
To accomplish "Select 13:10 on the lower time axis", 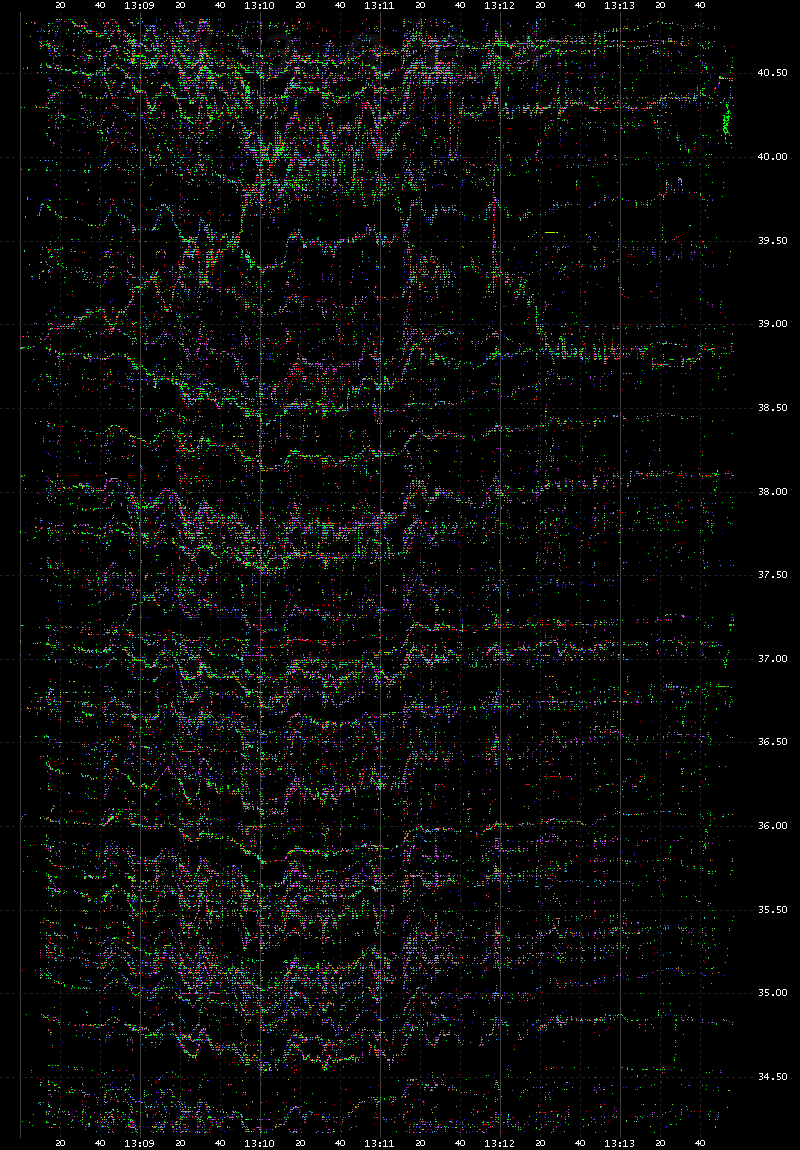I will (260, 1143).
